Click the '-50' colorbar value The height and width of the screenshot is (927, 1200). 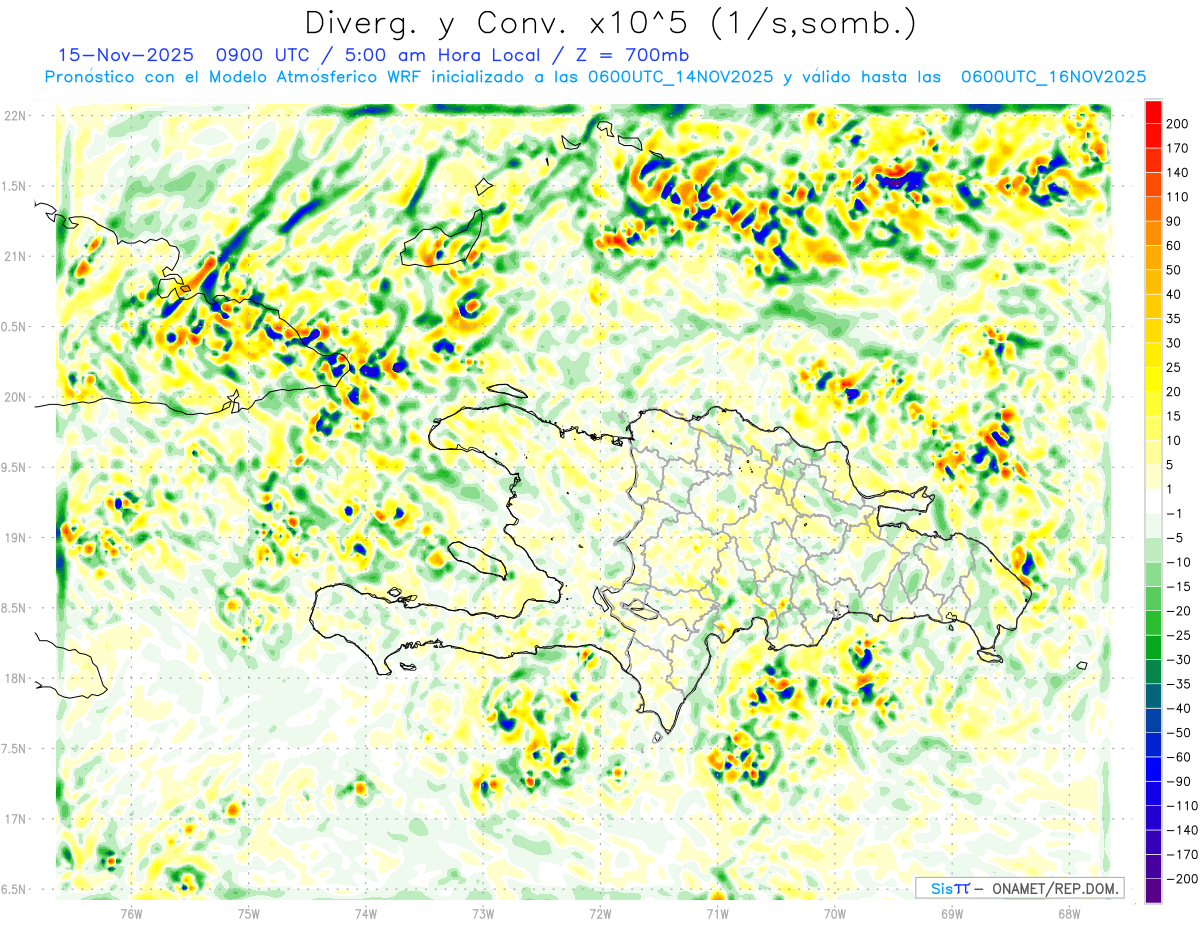tap(1177, 733)
